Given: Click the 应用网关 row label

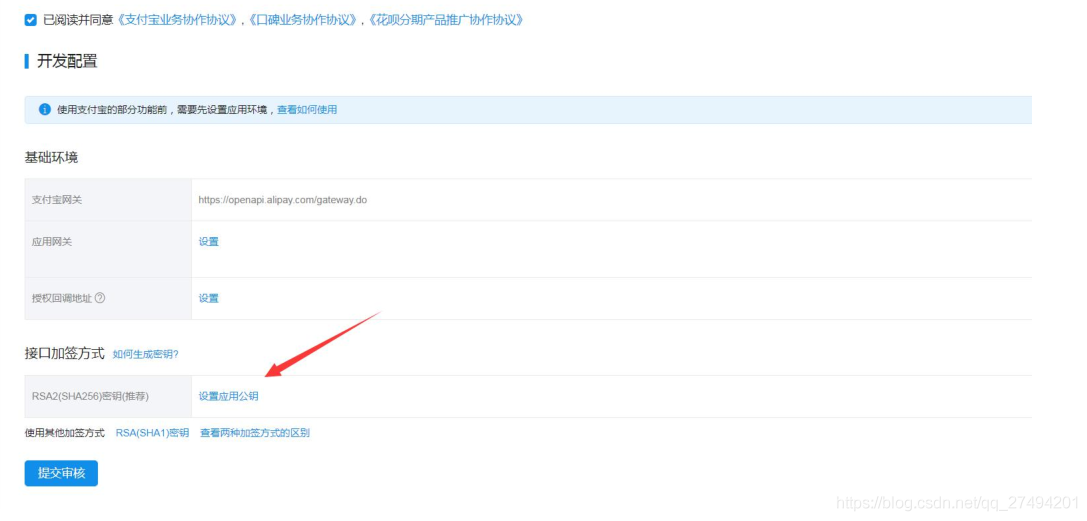Looking at the screenshot, I should tap(52, 242).
